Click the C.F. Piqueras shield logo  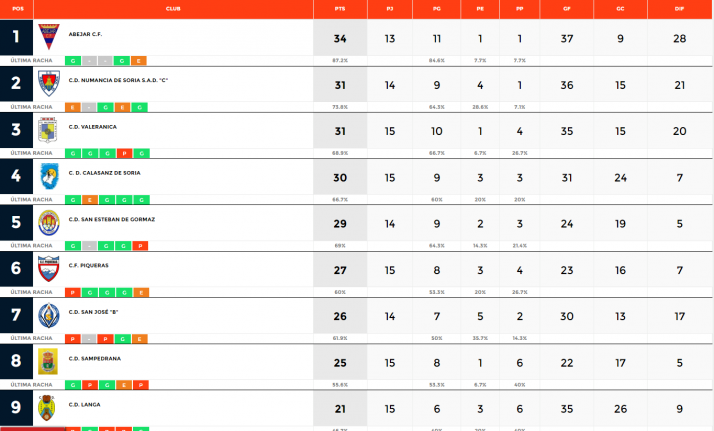[x=47, y=268]
